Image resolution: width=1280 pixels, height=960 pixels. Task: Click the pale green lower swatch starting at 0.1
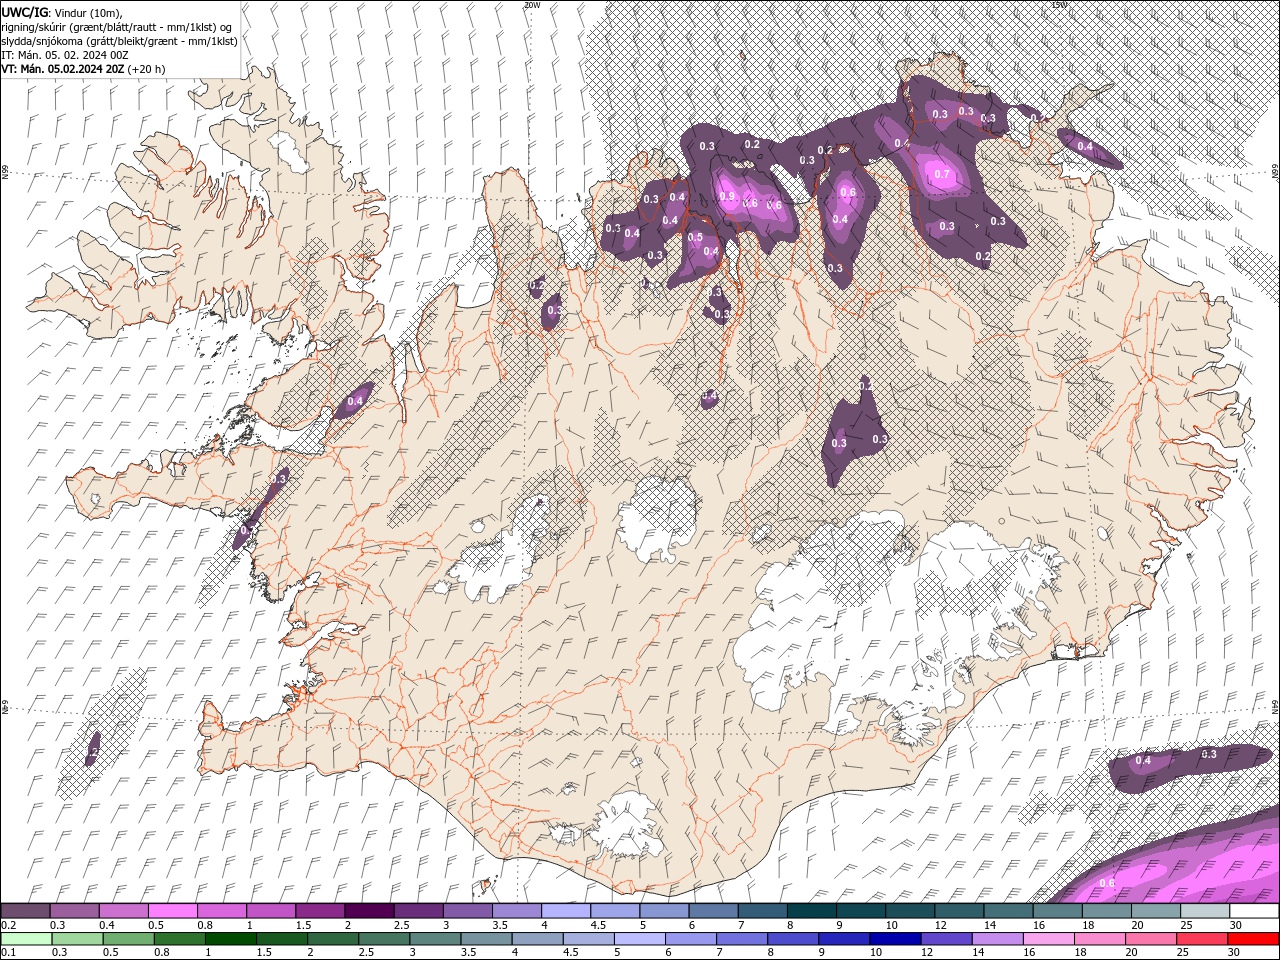pos(26,939)
